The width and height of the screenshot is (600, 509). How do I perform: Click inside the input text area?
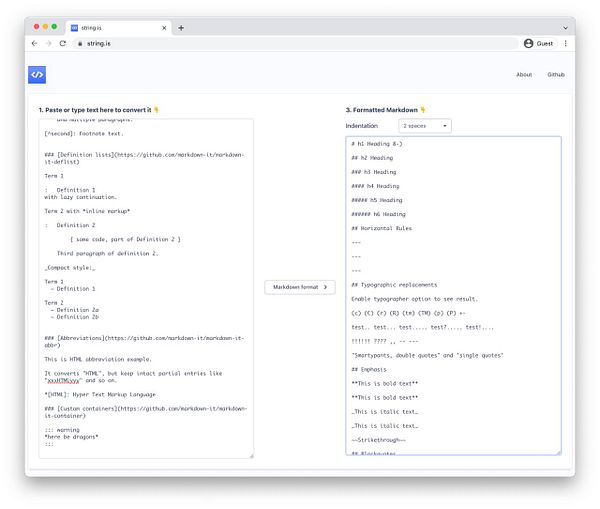[146, 288]
